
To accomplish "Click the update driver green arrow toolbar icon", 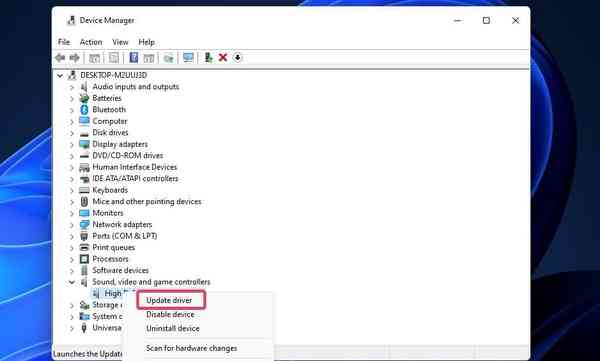I will (208, 58).
